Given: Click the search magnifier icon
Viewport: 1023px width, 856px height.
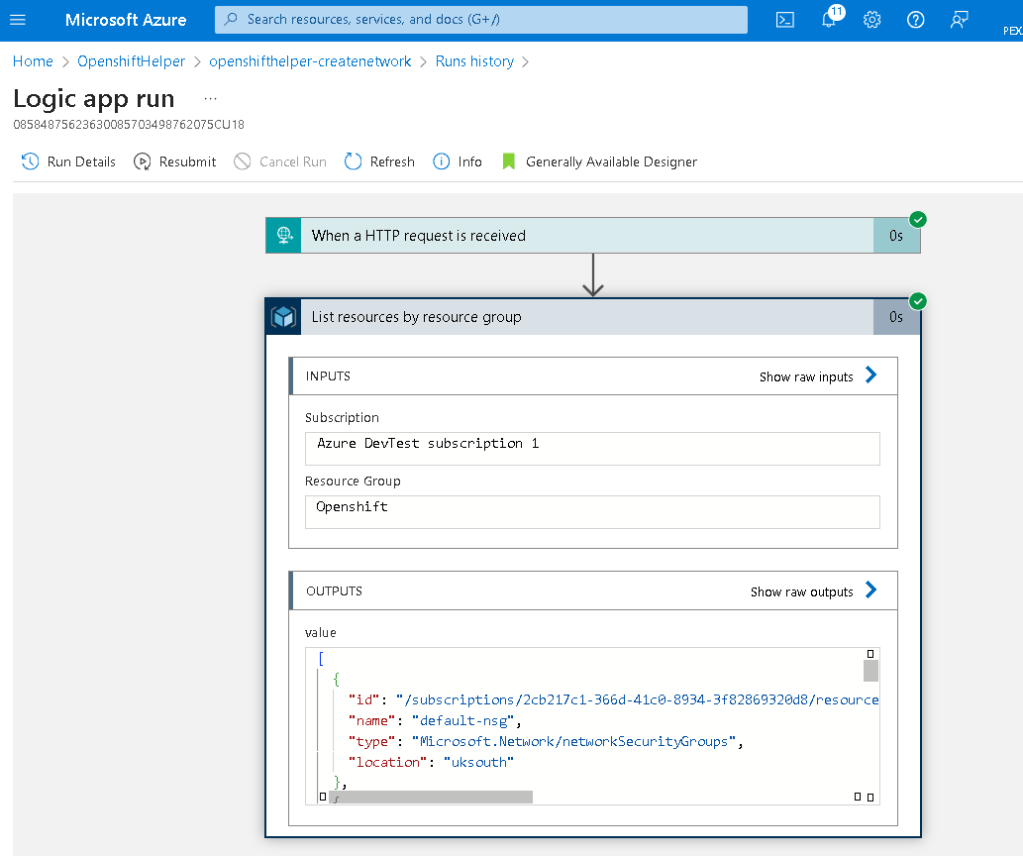Looking at the screenshot, I should coord(231,20).
